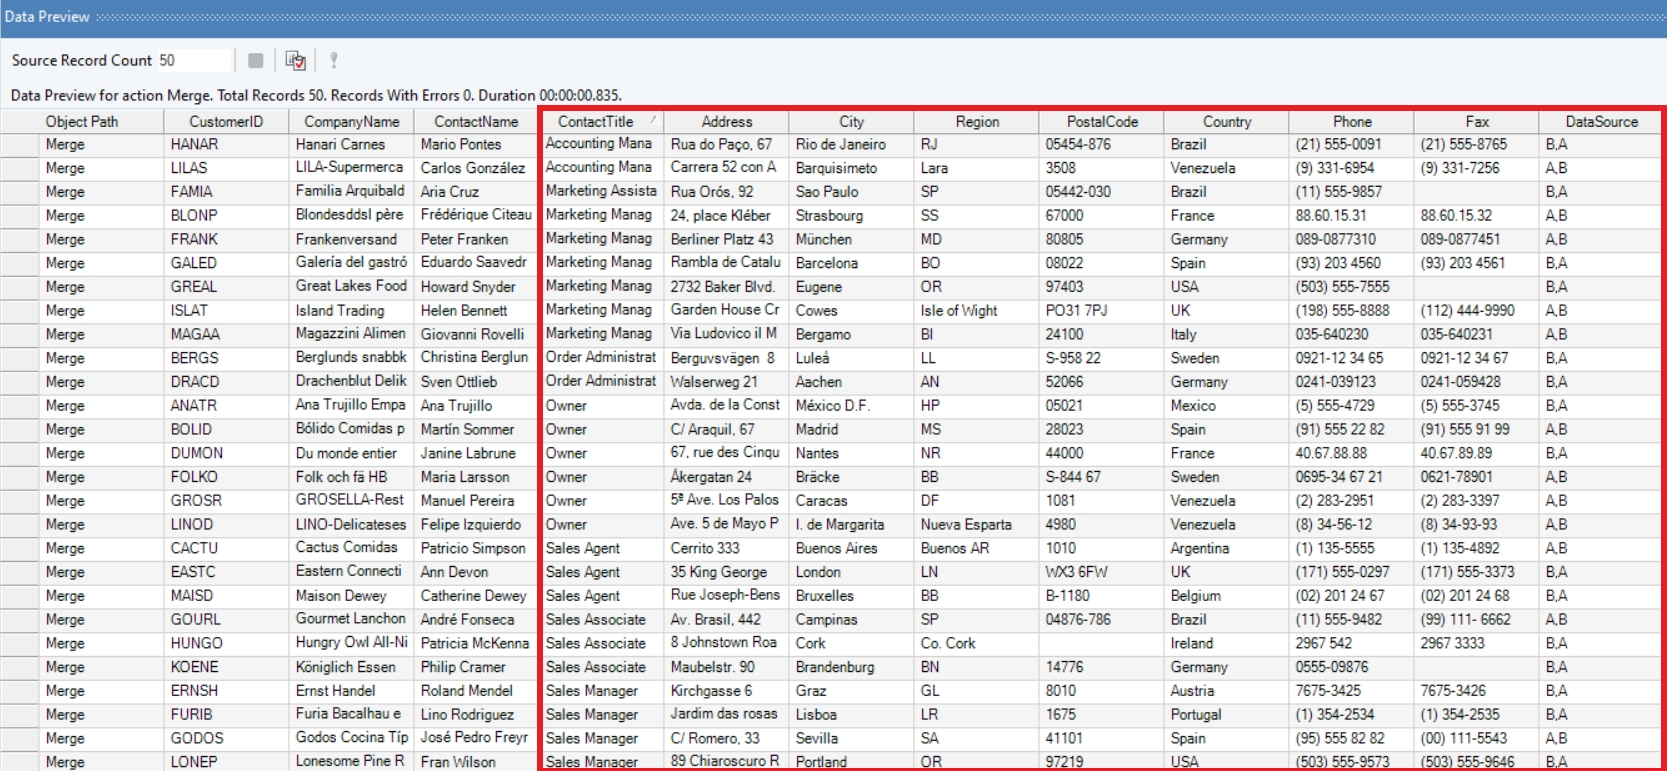This screenshot has height=771, width=1667.
Task: Click the data verification clipboard icon
Action: [x=295, y=61]
